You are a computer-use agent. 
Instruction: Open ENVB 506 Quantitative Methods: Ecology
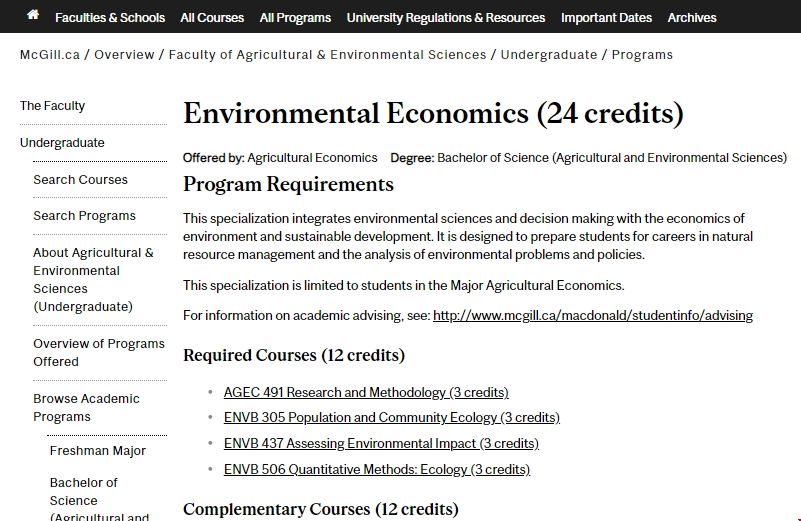point(377,469)
